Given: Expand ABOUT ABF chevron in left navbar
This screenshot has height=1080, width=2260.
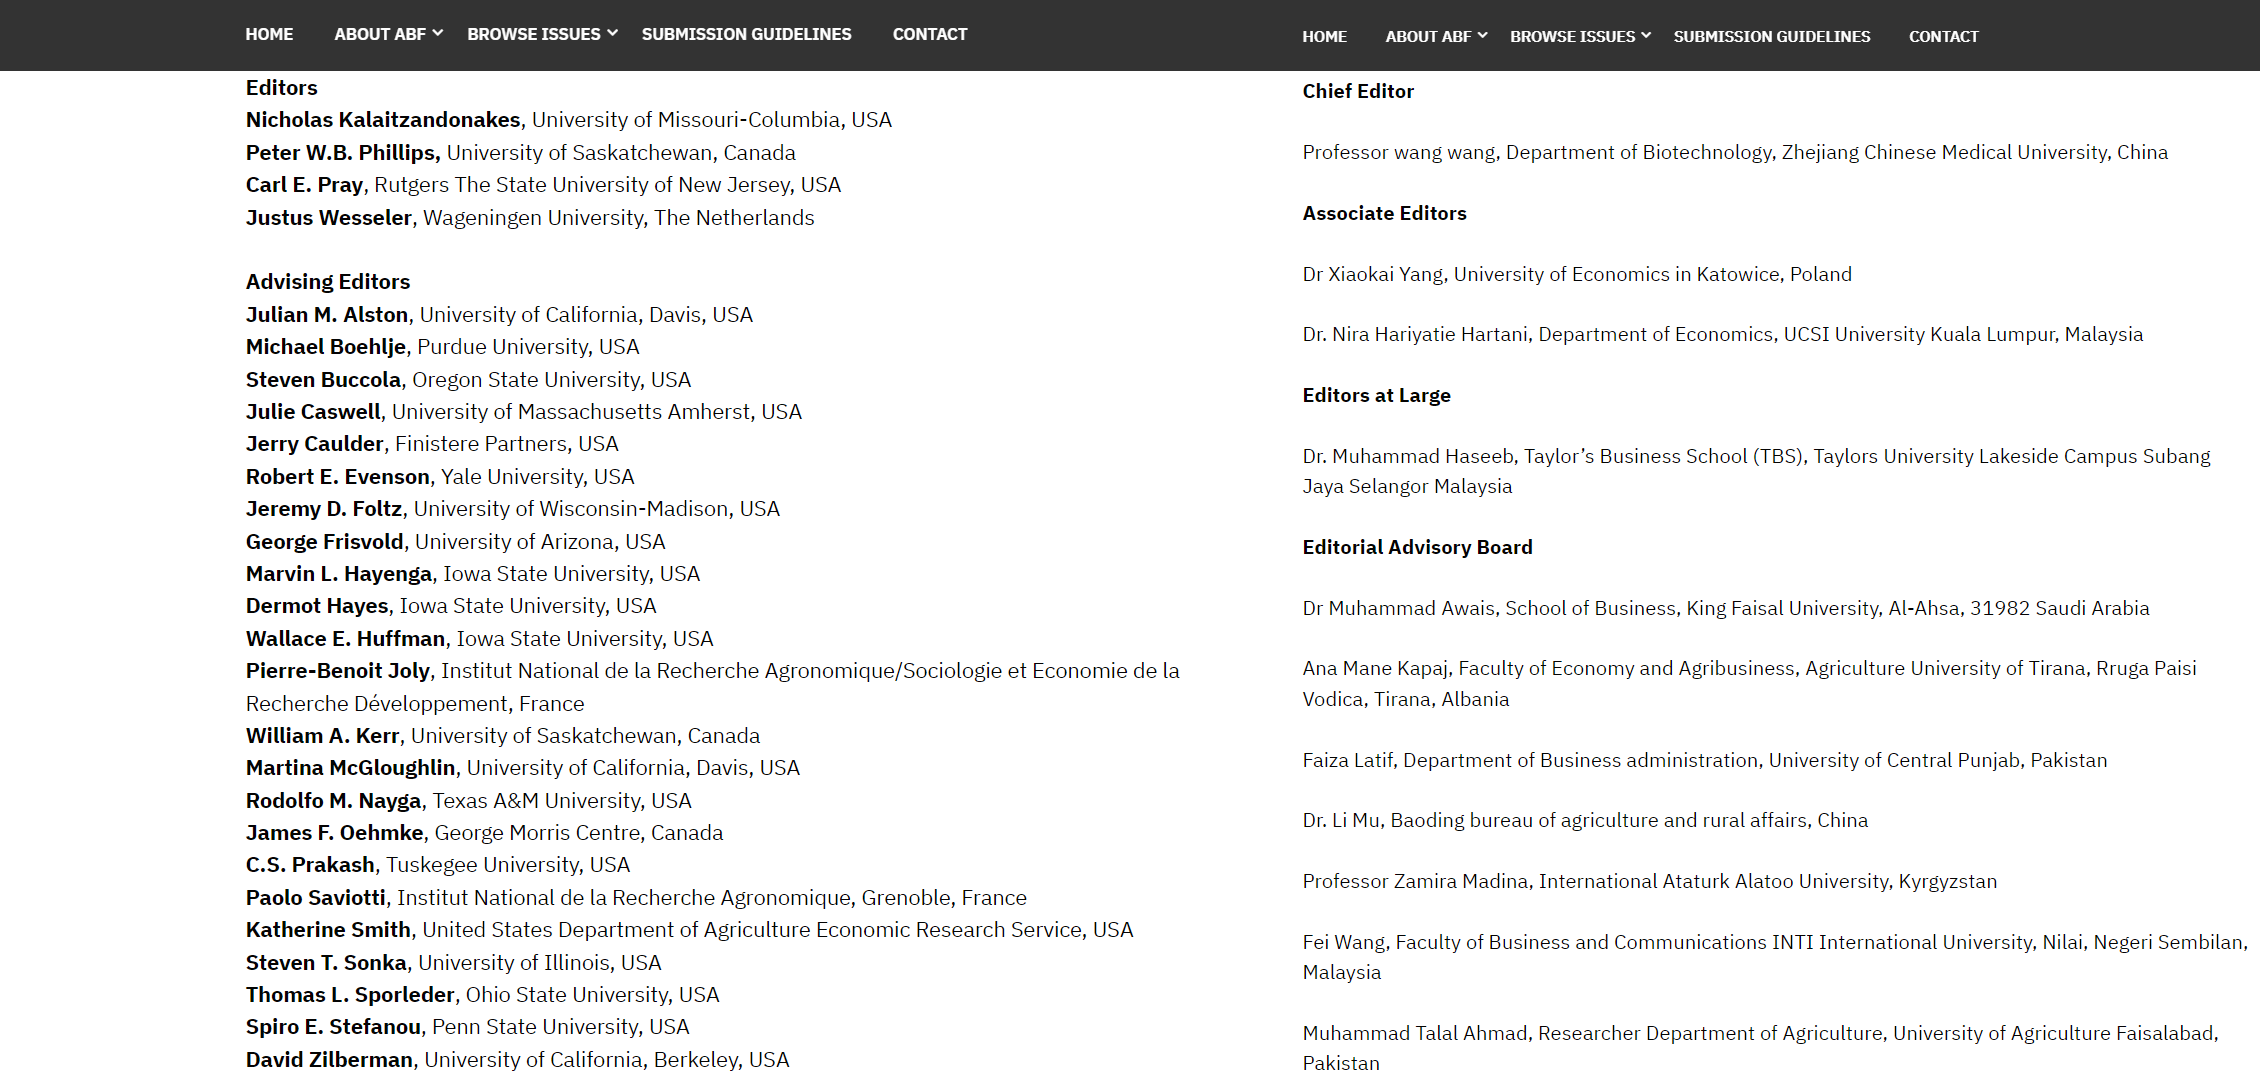Looking at the screenshot, I should 437,33.
